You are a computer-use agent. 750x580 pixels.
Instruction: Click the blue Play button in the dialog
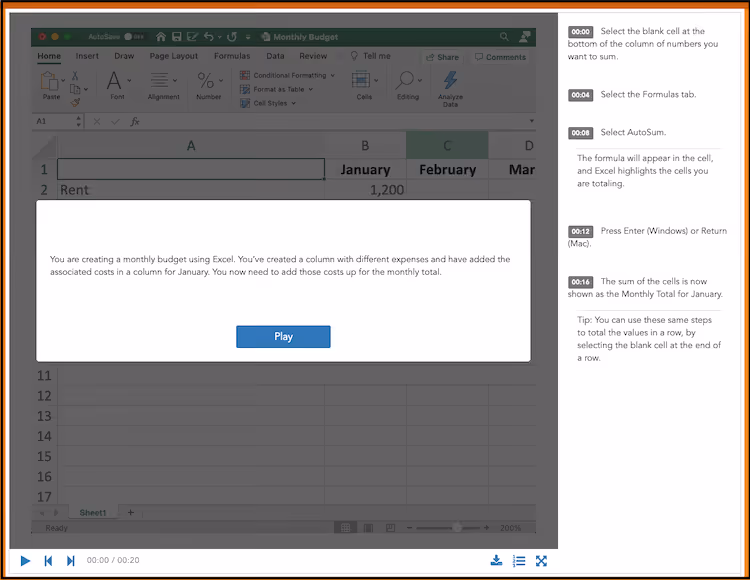click(283, 337)
